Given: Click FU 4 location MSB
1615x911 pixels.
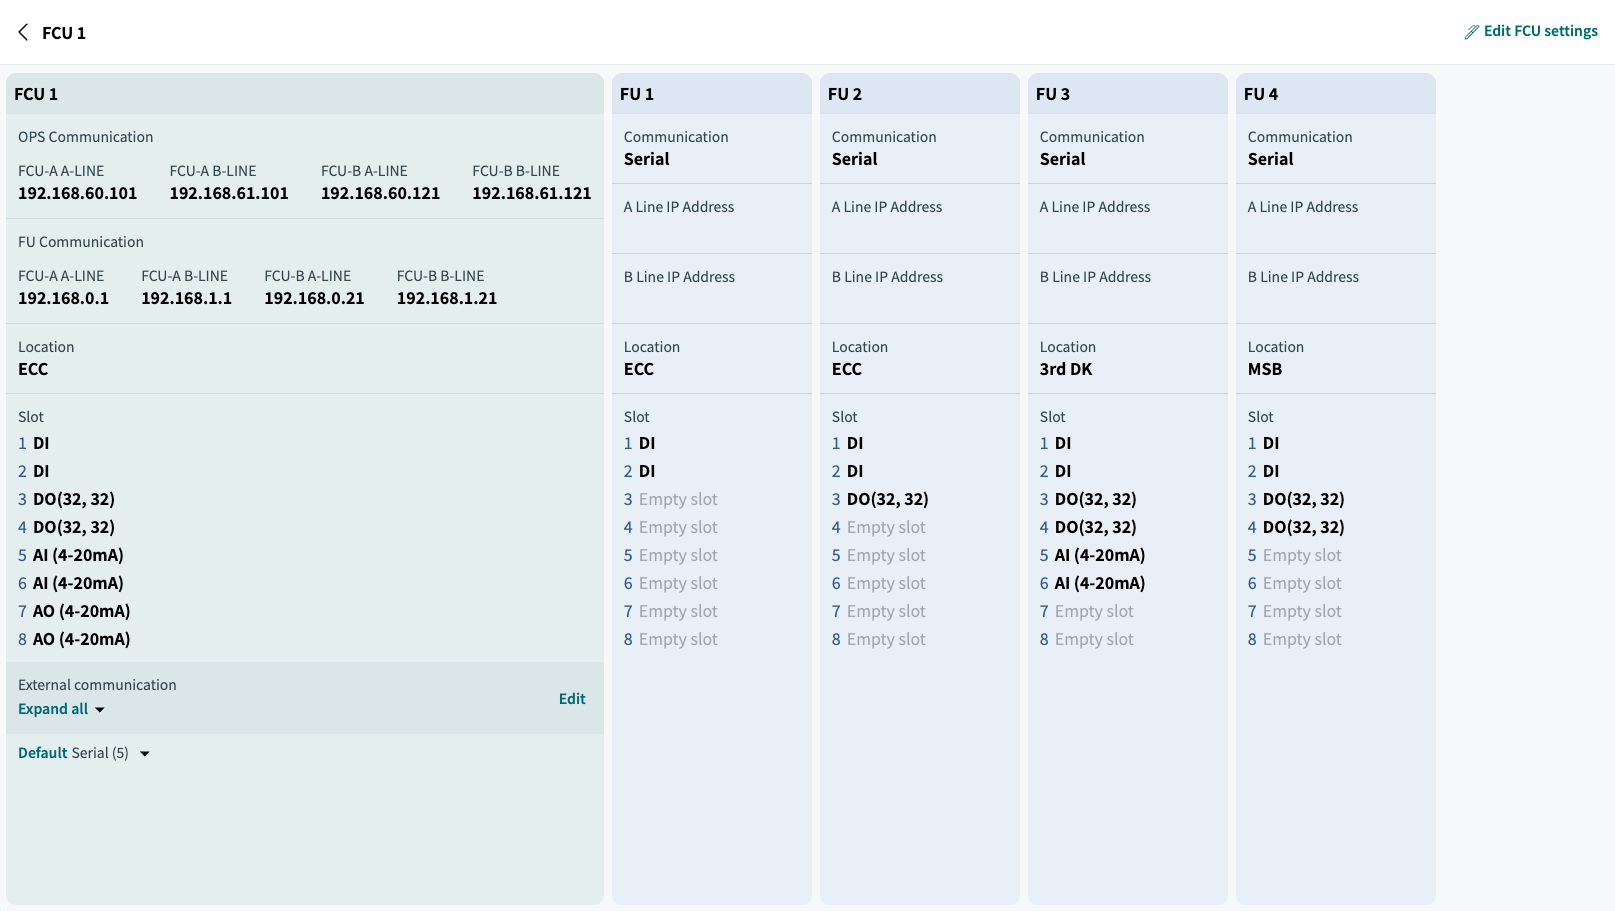Looking at the screenshot, I should coord(1265,369).
